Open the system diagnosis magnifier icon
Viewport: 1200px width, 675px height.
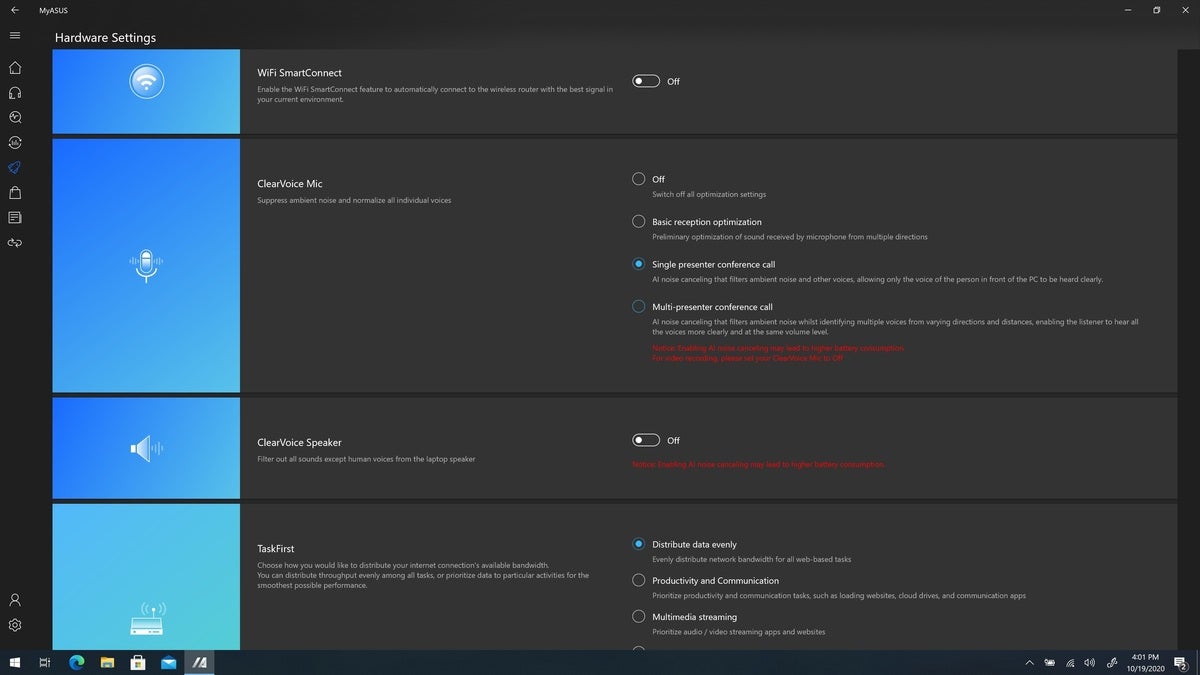pyautogui.click(x=15, y=117)
